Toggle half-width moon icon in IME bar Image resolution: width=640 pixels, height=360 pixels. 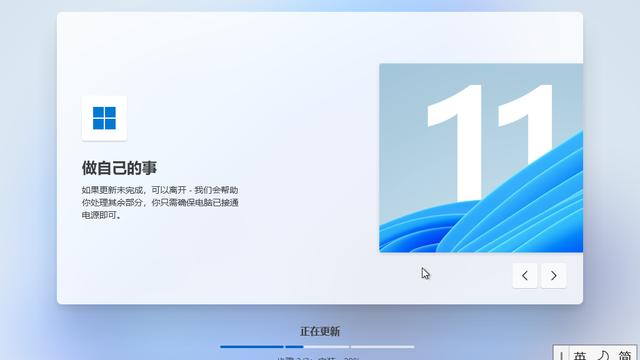[x=602, y=356]
